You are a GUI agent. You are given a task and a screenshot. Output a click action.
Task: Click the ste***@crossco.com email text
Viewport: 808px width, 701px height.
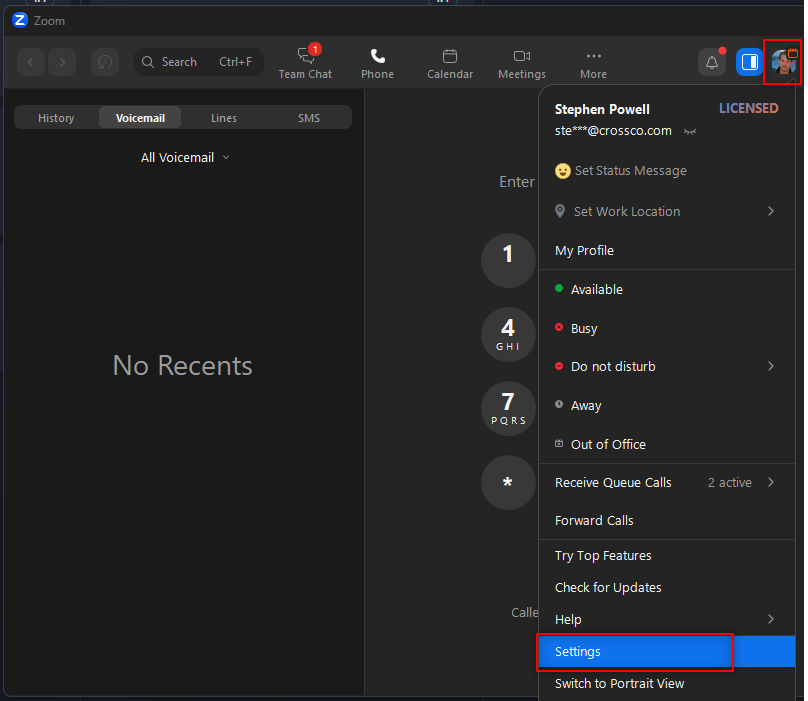pos(613,131)
